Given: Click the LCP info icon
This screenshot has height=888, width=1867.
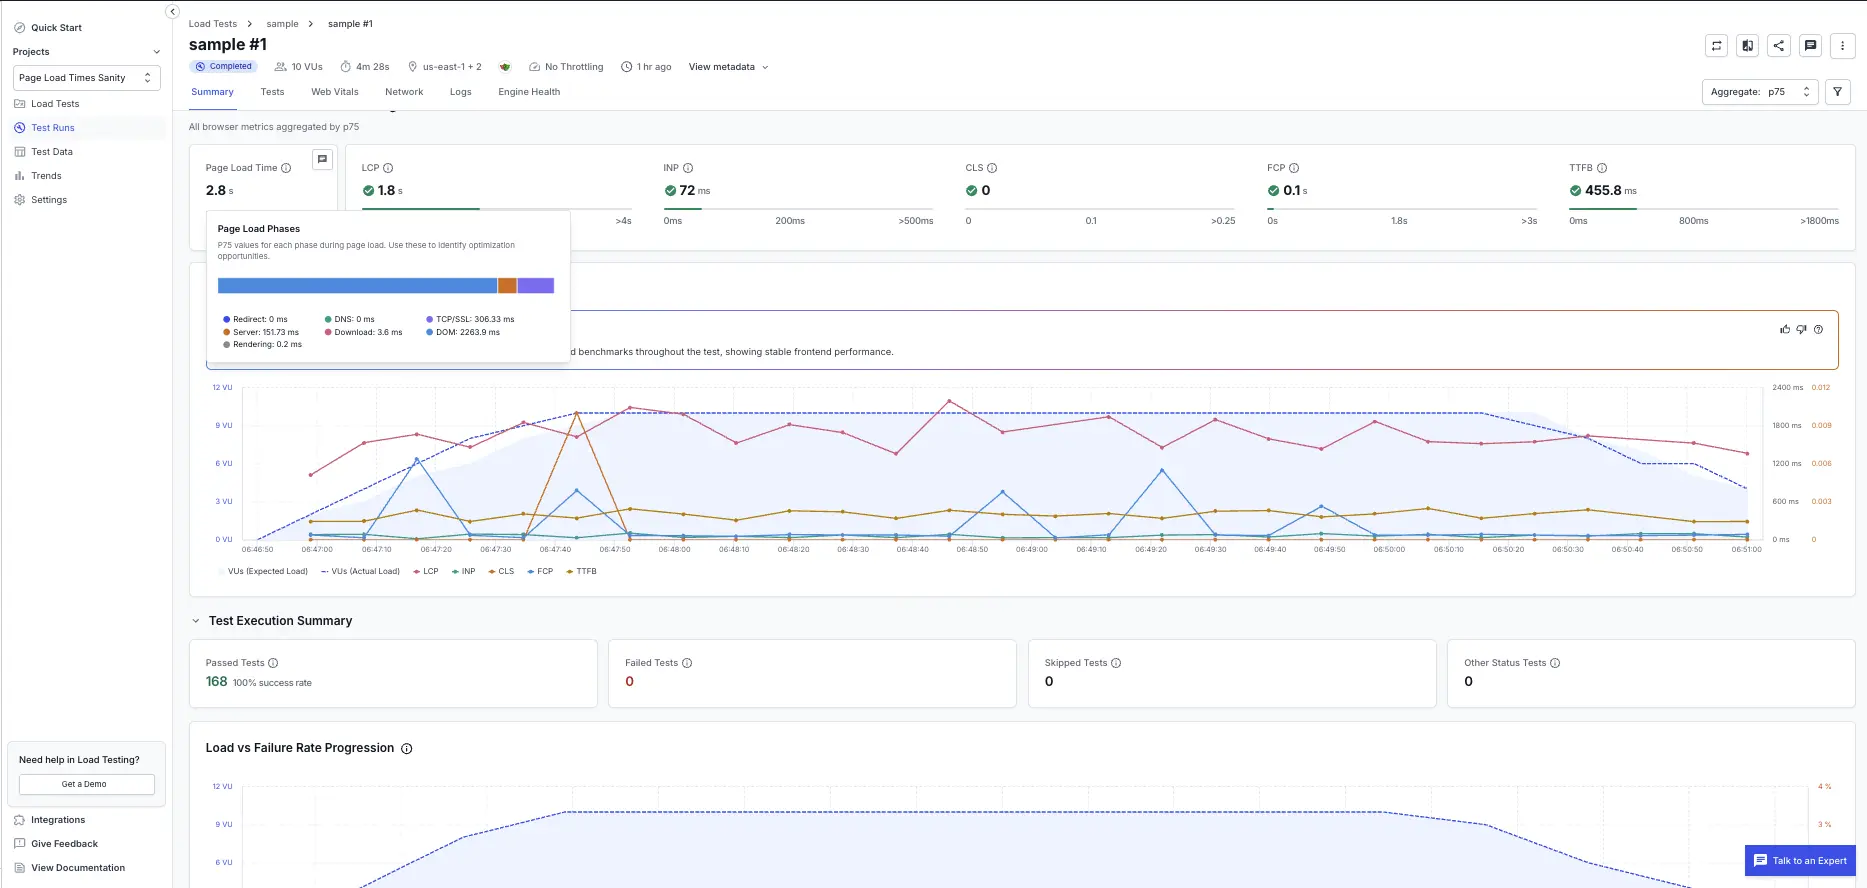Looking at the screenshot, I should tap(388, 168).
